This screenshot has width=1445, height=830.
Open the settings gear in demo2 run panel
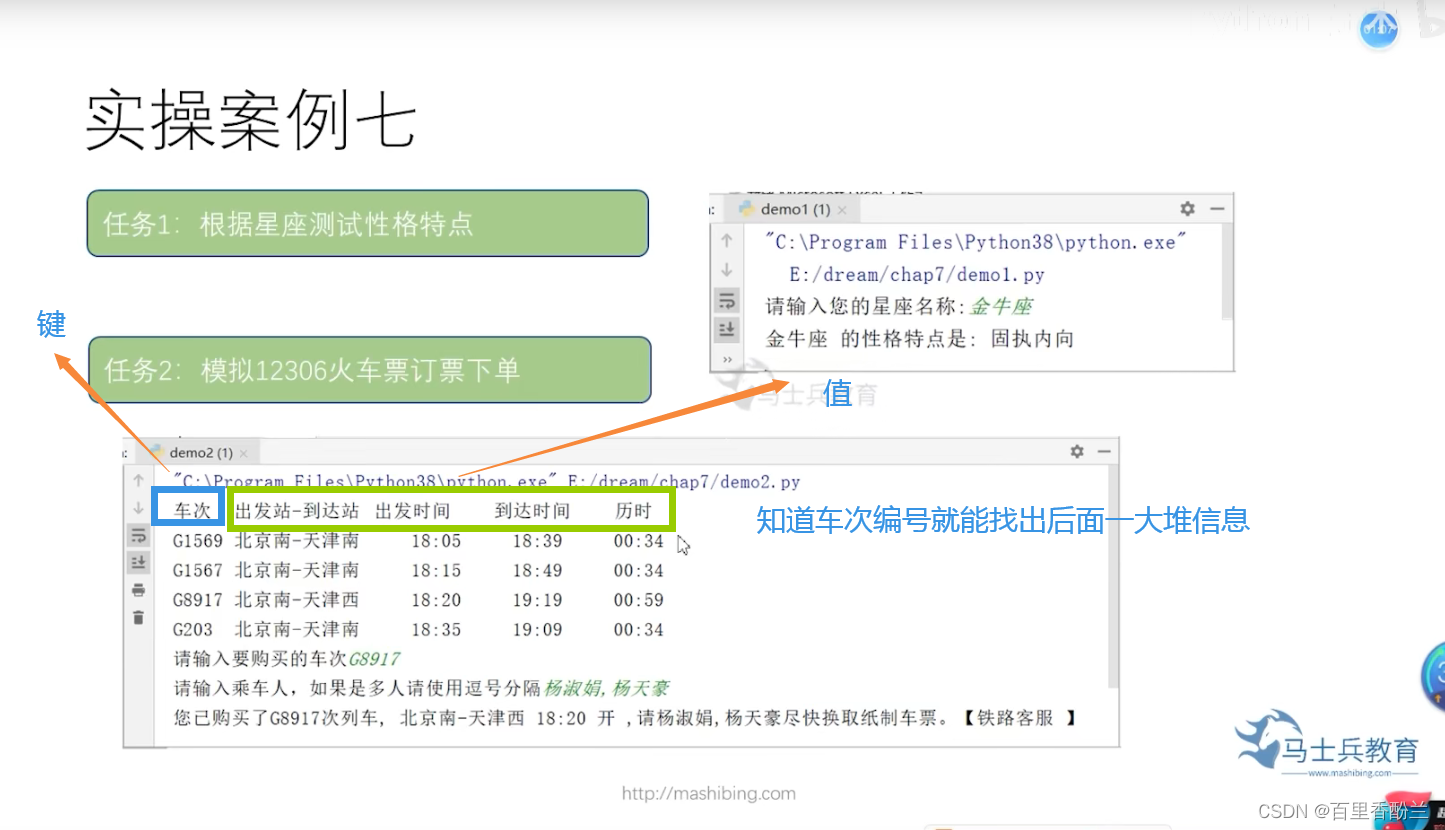pos(1077,451)
